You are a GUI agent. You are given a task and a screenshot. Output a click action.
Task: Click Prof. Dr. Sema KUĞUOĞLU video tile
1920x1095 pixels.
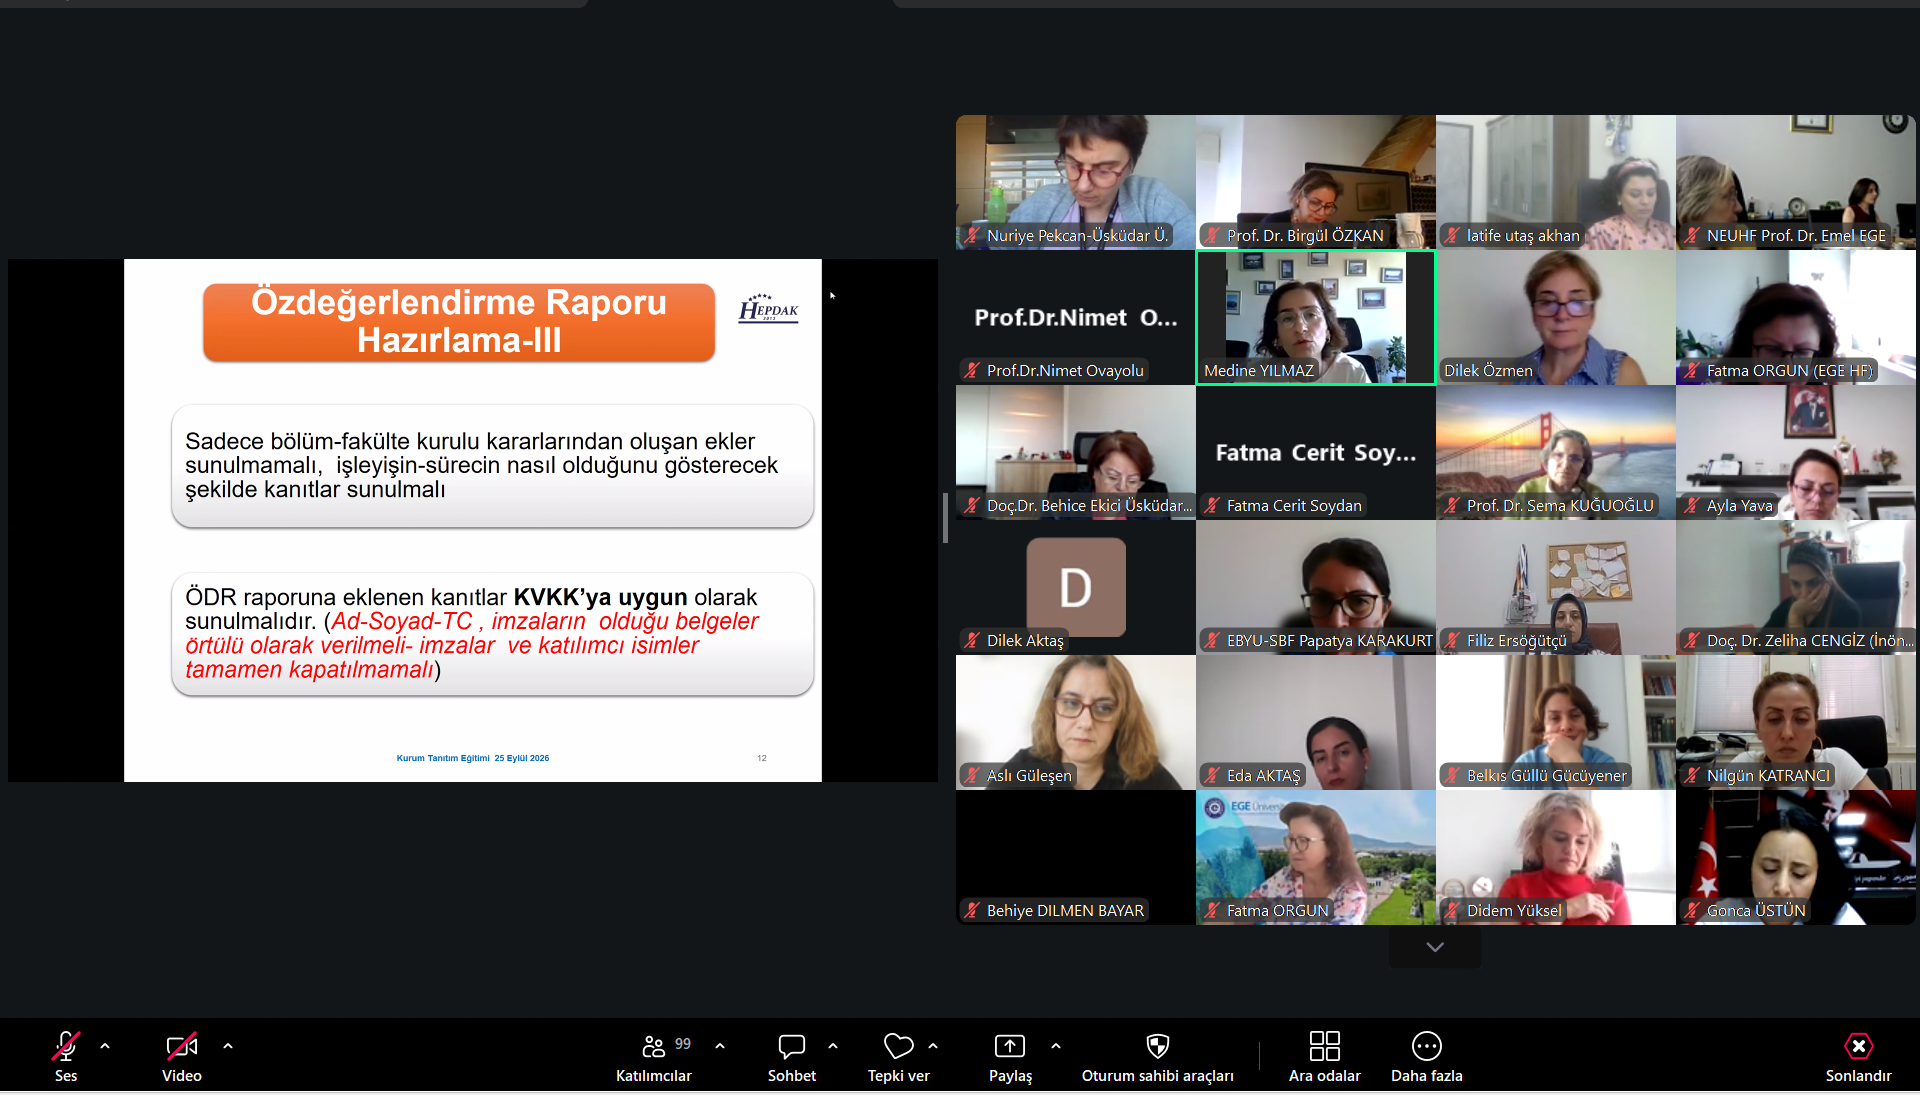pos(1556,452)
